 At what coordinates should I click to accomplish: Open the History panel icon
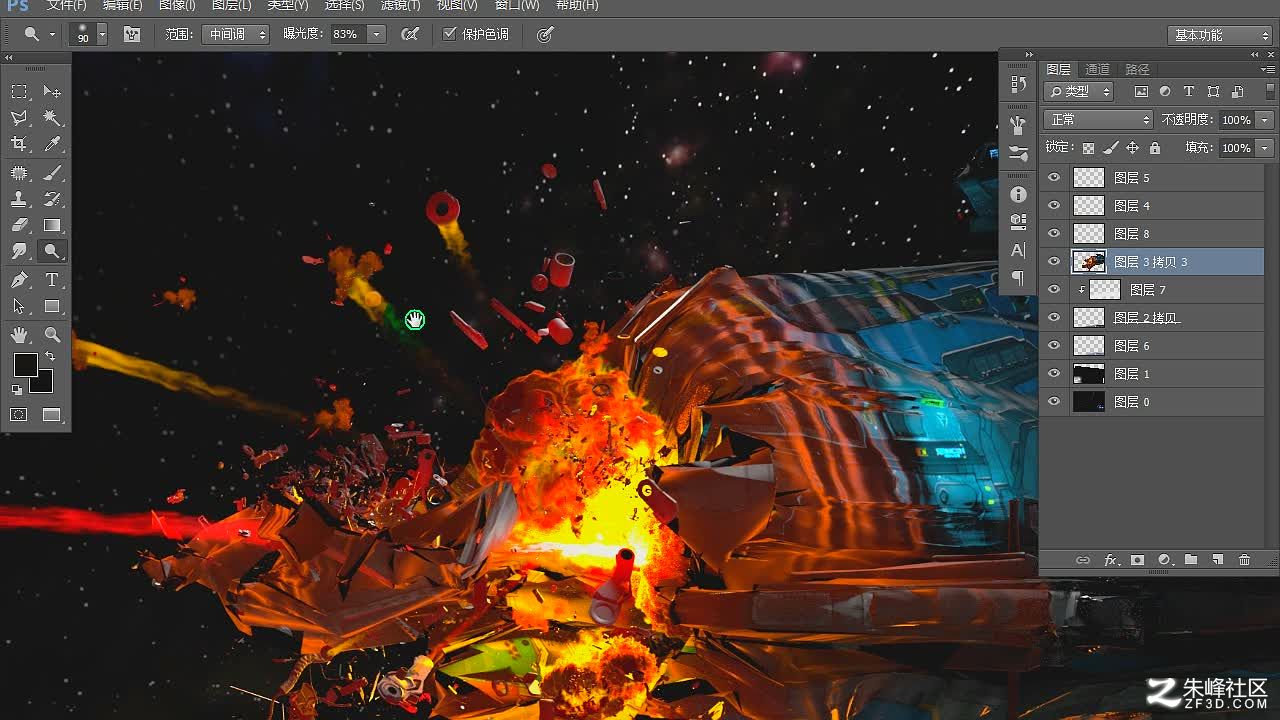coord(1018,85)
